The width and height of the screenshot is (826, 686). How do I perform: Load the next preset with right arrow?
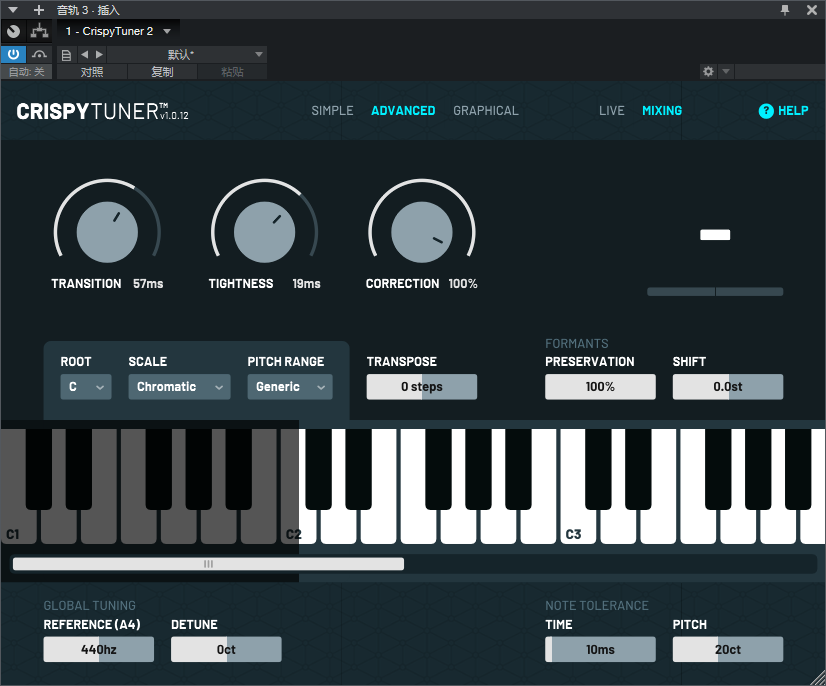(x=99, y=54)
